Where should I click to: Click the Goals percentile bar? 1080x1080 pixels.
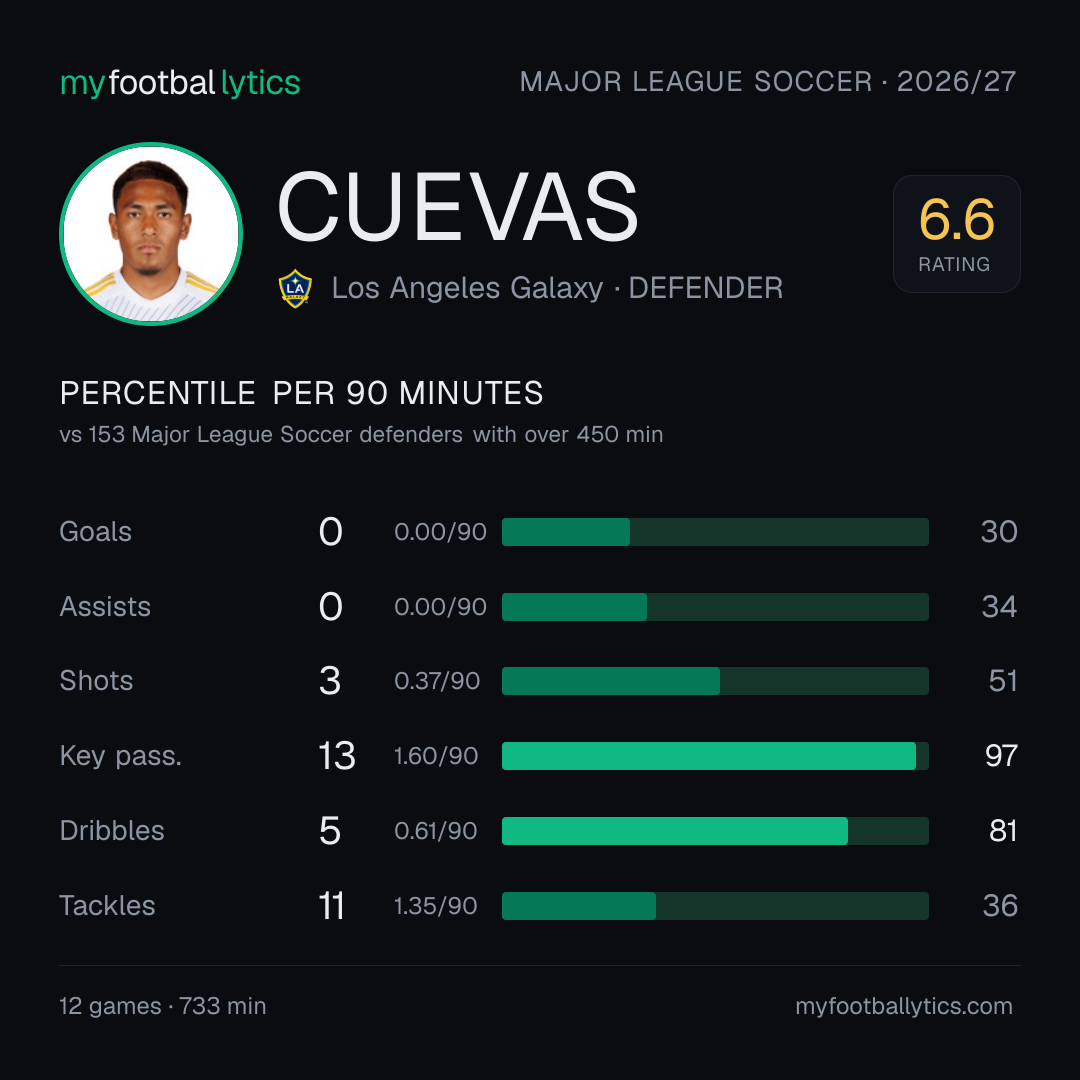pyautogui.click(x=715, y=532)
